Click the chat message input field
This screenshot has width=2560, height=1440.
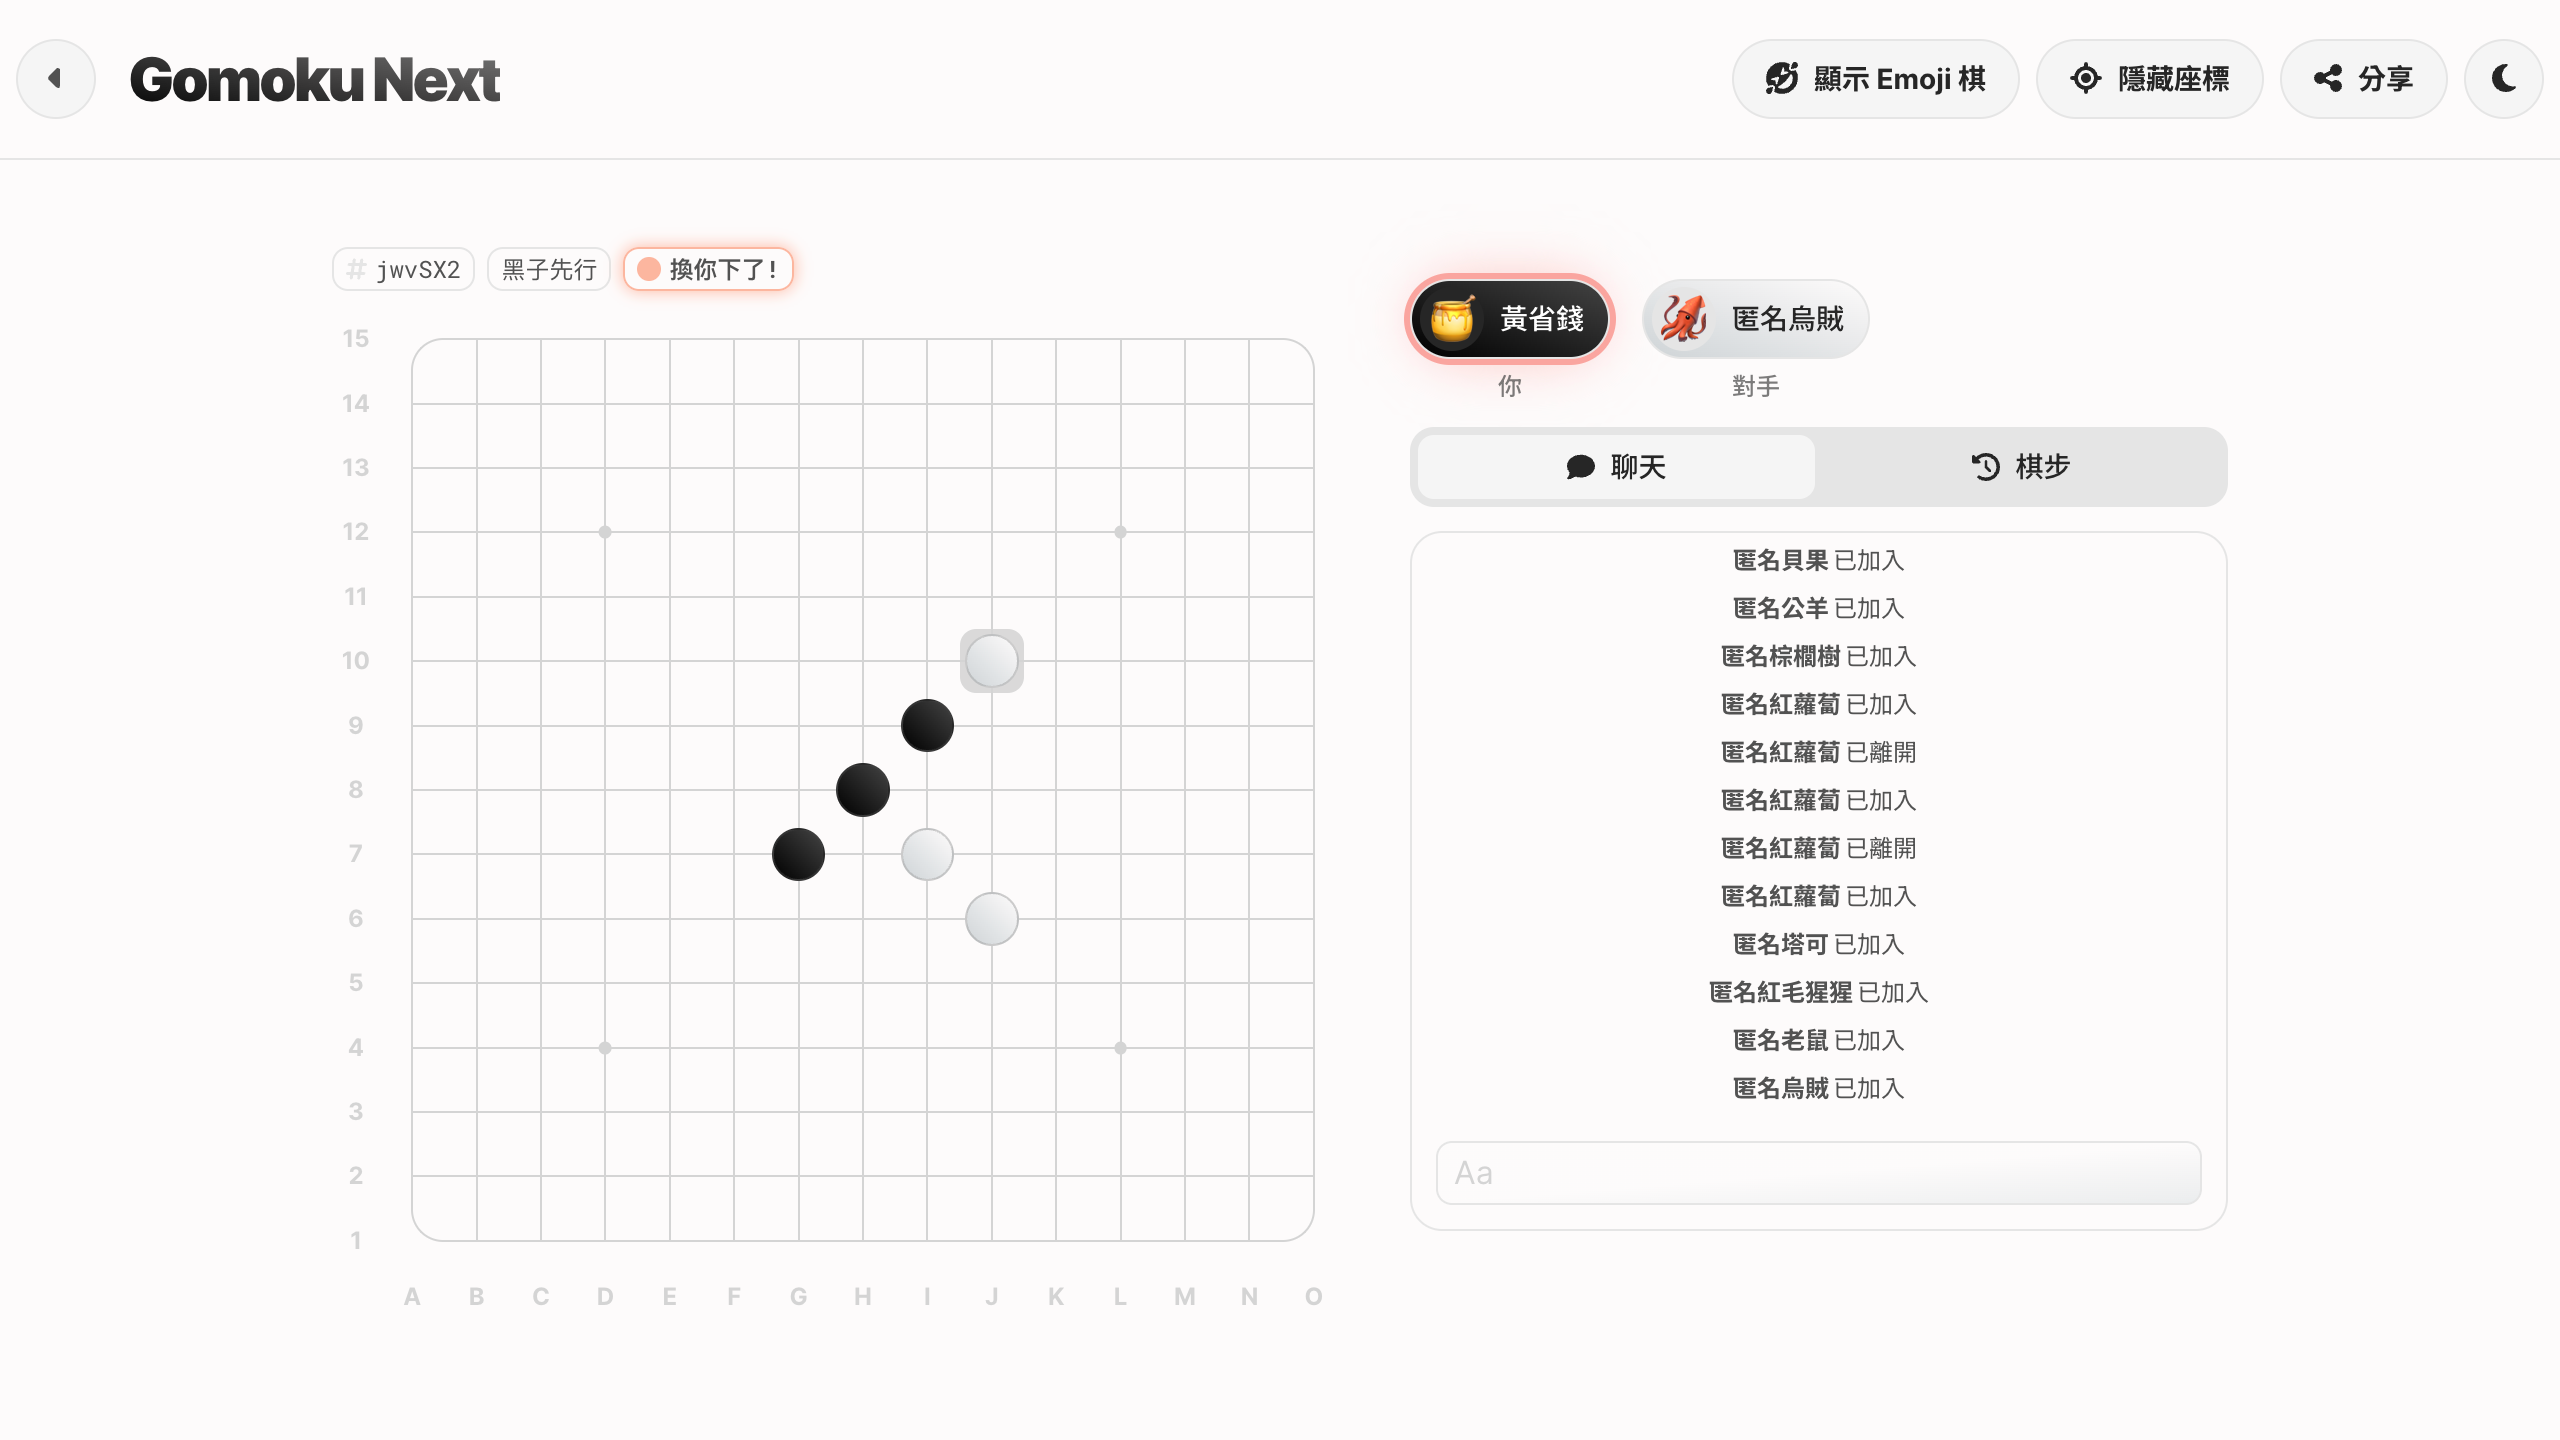pos(1818,1173)
